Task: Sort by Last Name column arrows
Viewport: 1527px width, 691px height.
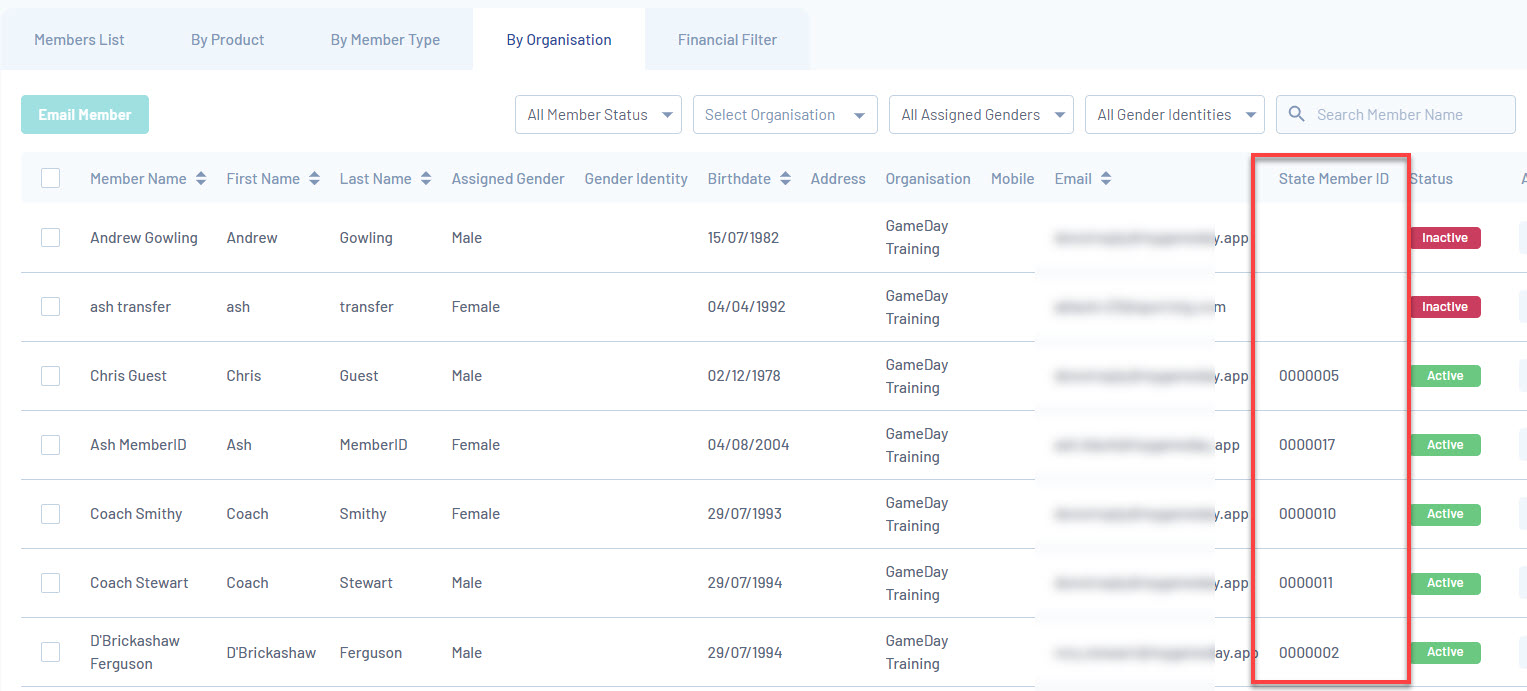Action: 426,179
